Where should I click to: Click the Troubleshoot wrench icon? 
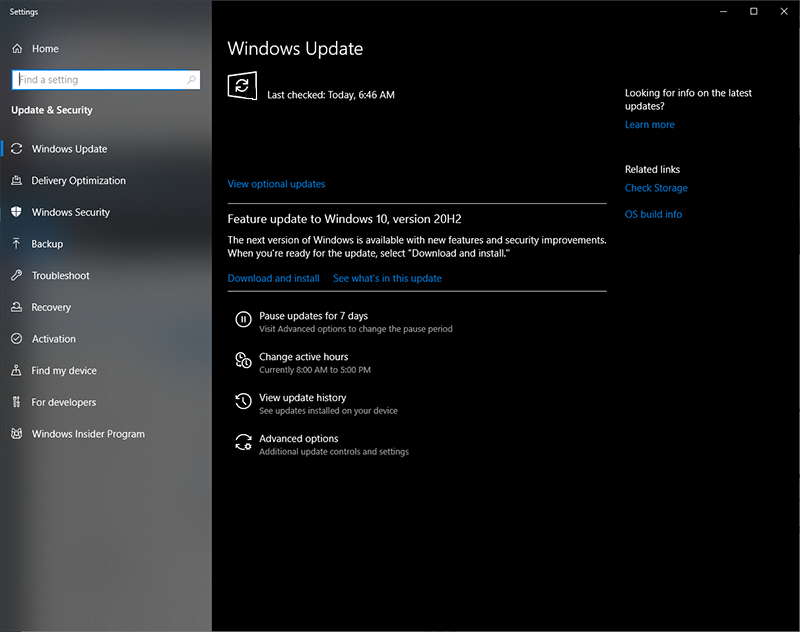(x=17, y=275)
